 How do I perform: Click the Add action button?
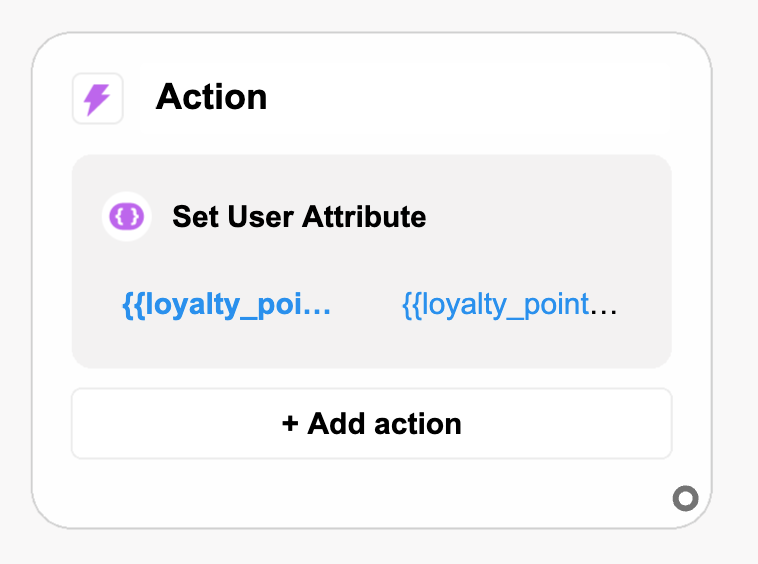coord(372,423)
